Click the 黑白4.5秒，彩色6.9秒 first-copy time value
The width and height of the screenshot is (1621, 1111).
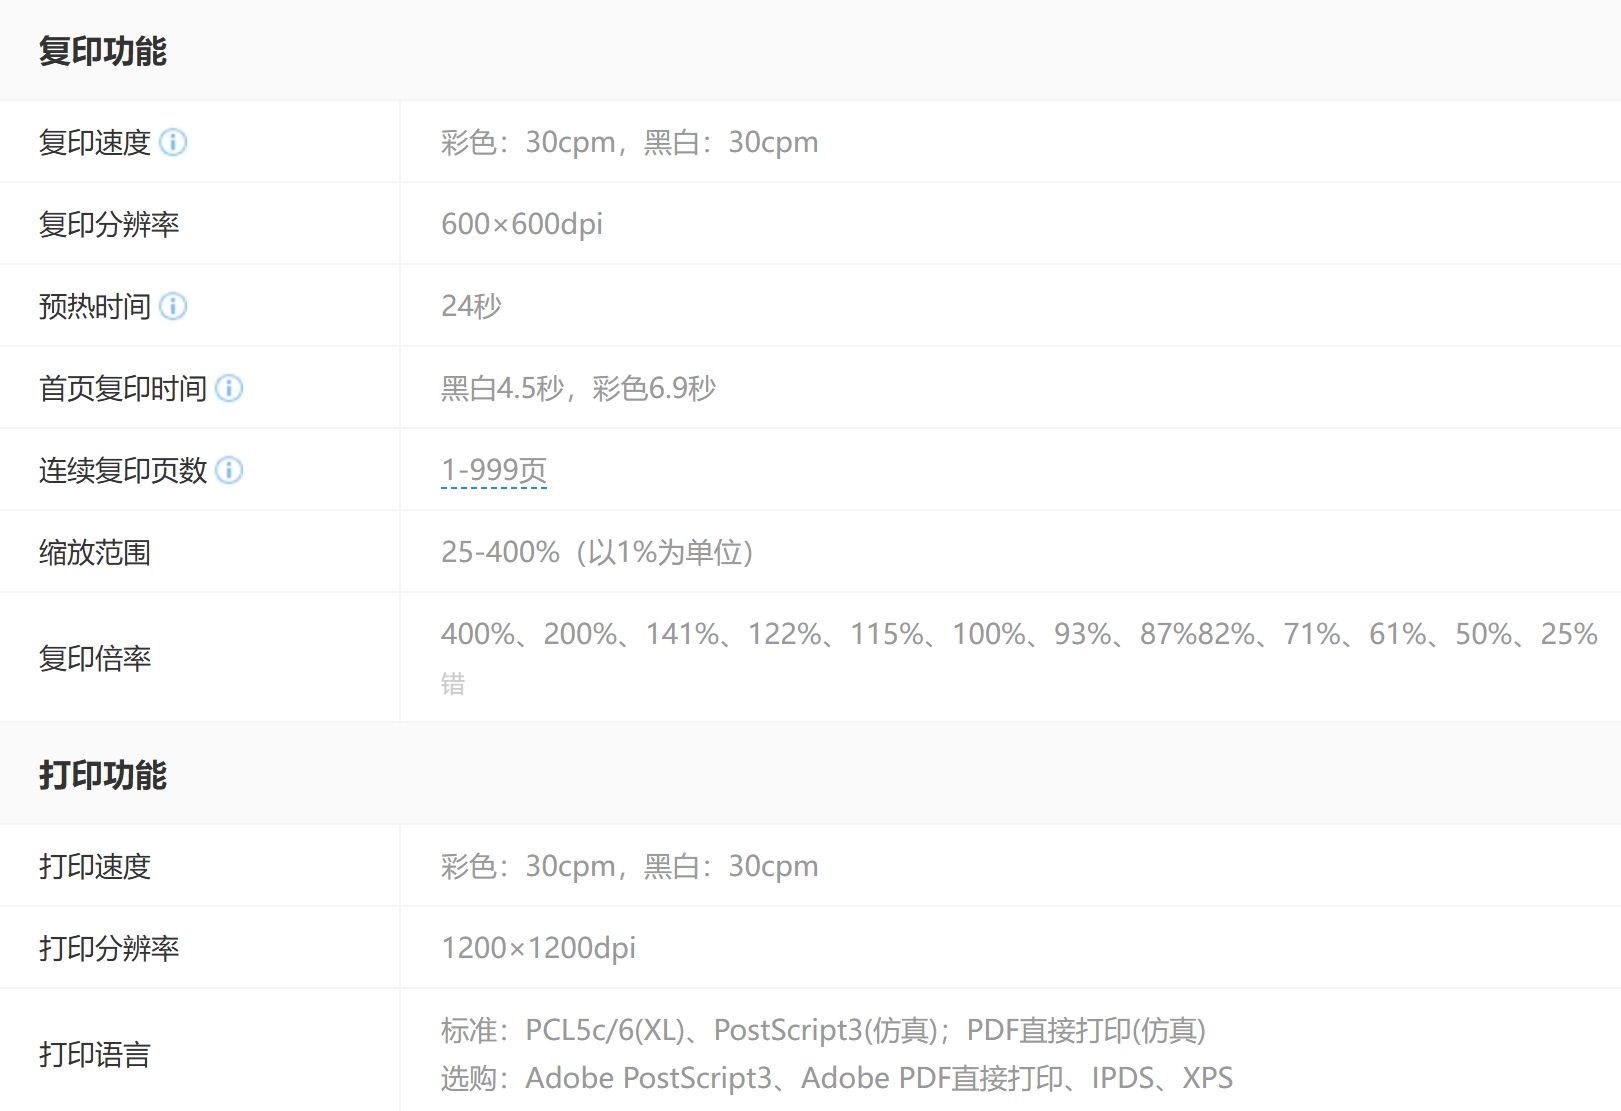click(578, 388)
